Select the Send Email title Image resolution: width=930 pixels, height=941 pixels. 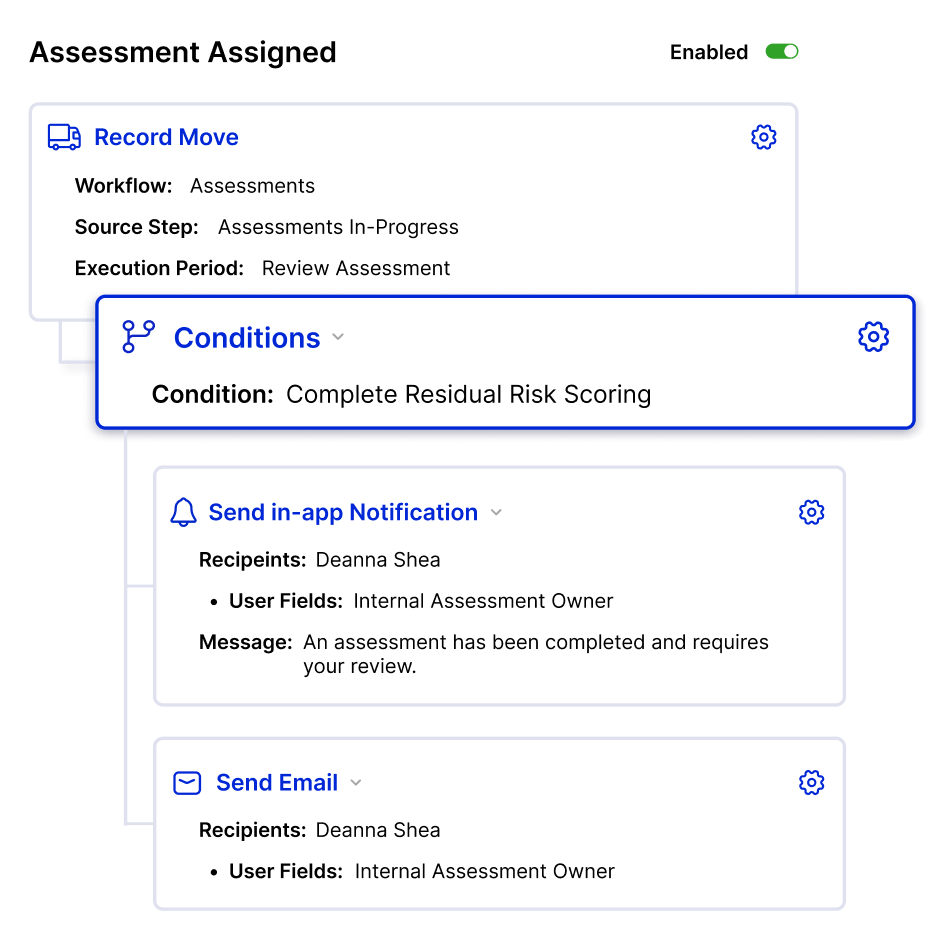(277, 782)
